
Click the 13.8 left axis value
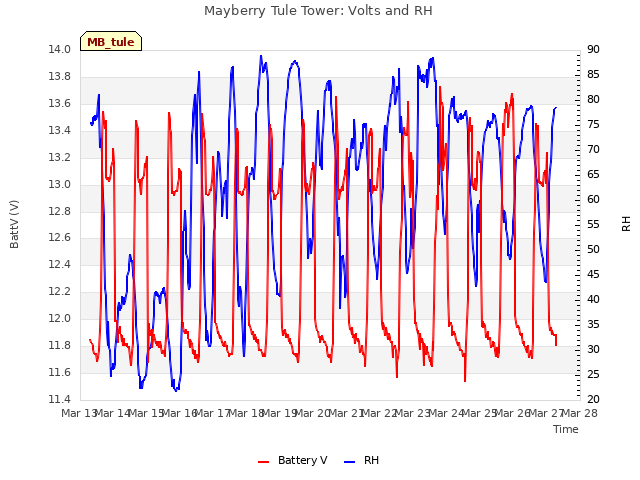pyautogui.click(x=60, y=76)
